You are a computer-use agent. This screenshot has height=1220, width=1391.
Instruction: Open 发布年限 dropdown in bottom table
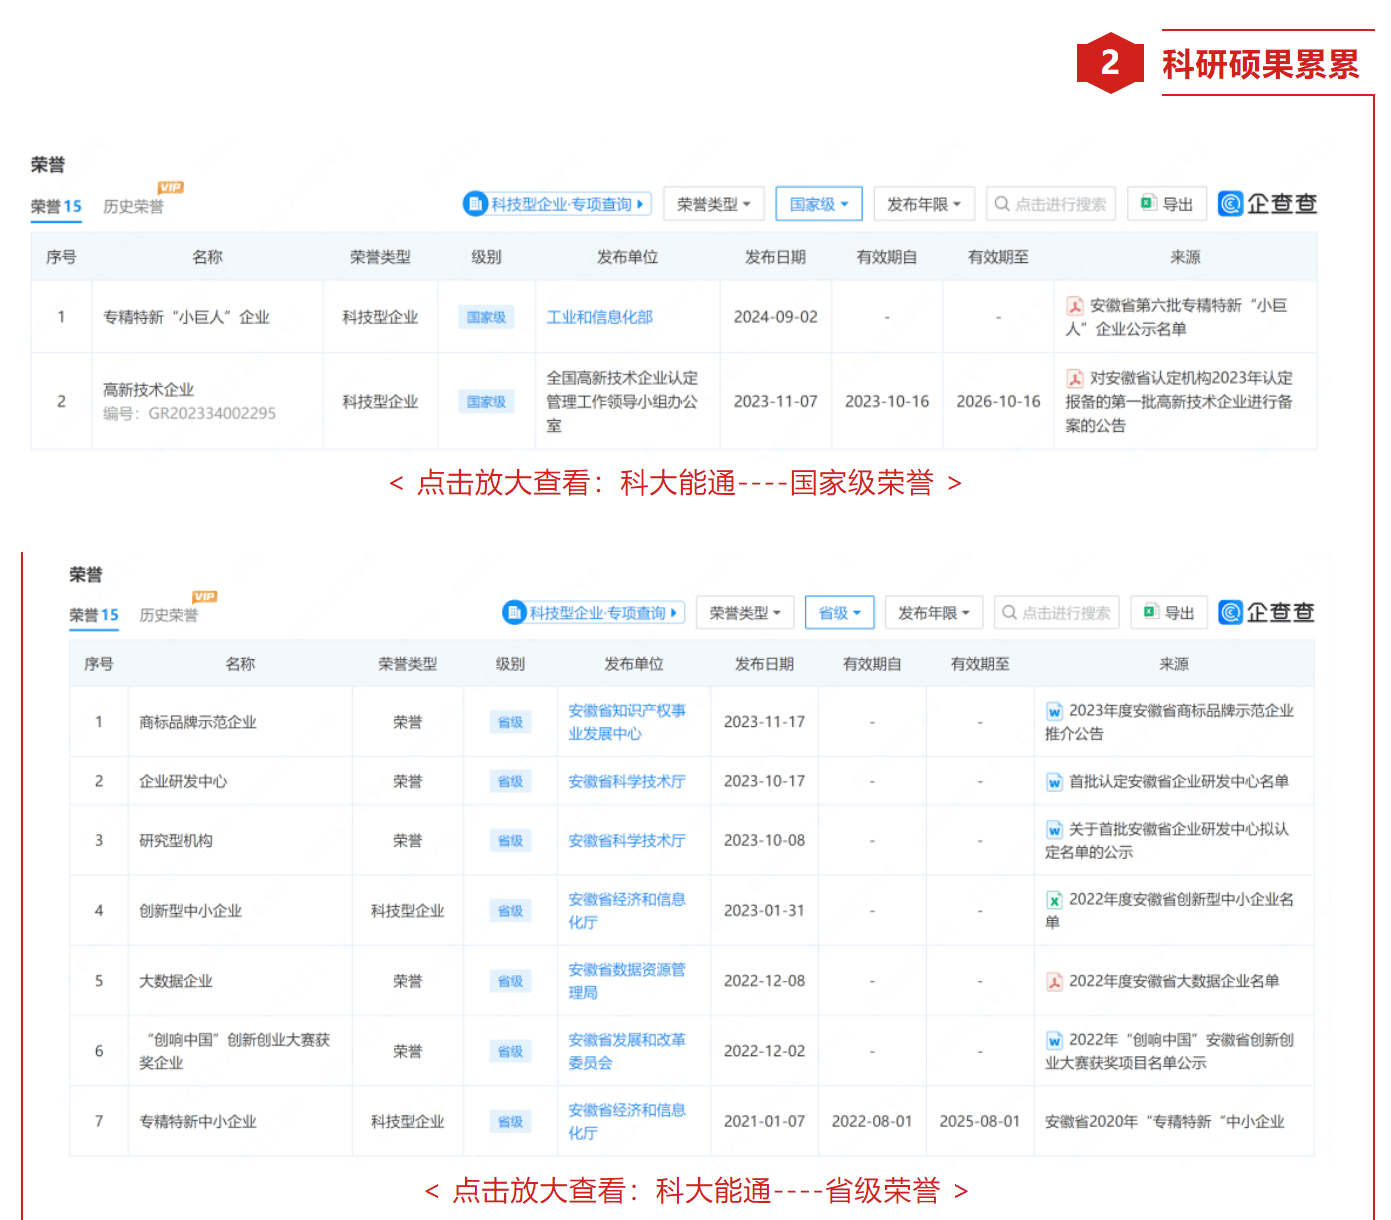(933, 613)
